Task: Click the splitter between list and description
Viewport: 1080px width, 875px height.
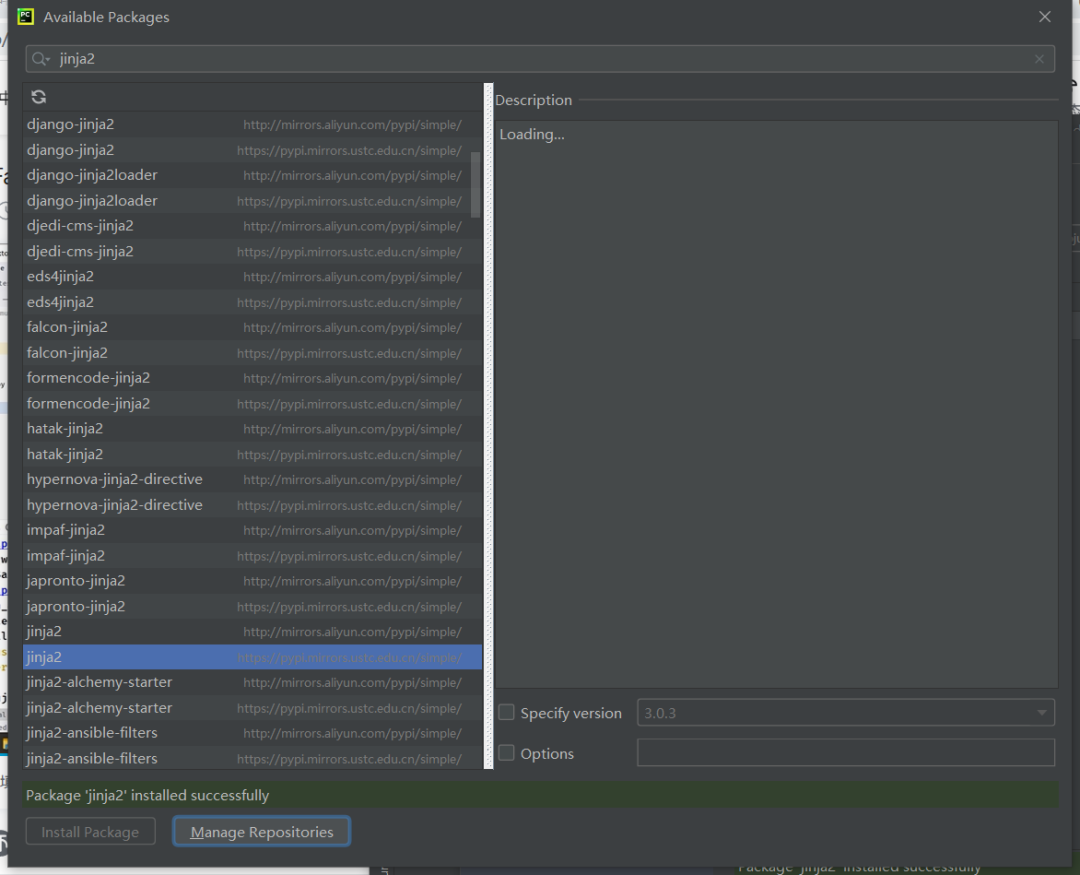Action: pos(488,426)
